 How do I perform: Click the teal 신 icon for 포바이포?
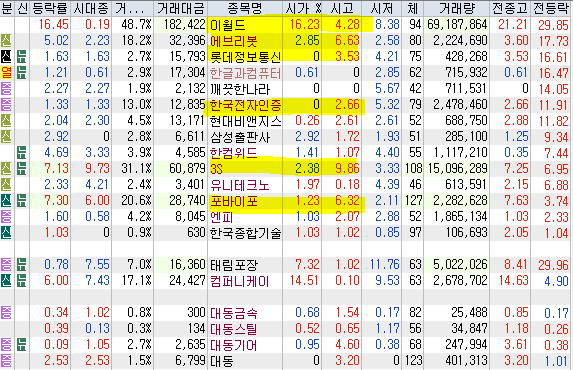[x=6, y=201]
